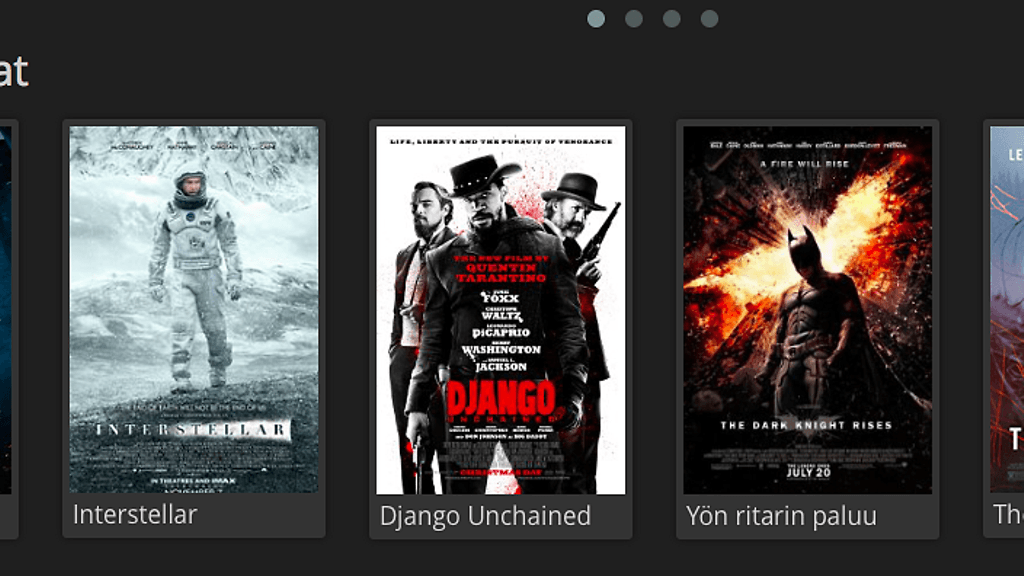Click the INTERSTELLAR wordmark on poster
Screen dimensions: 1024x576
[x=191, y=430]
